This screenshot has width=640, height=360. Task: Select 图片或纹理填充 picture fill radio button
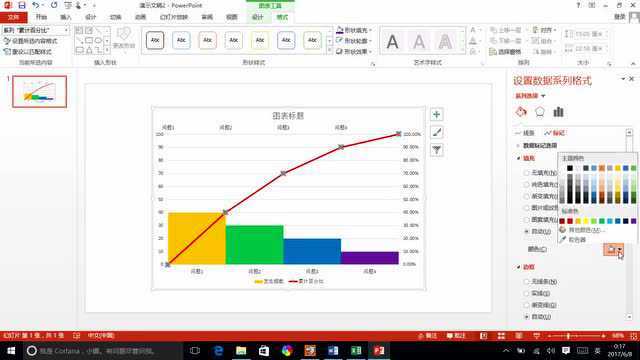[x=527, y=208]
